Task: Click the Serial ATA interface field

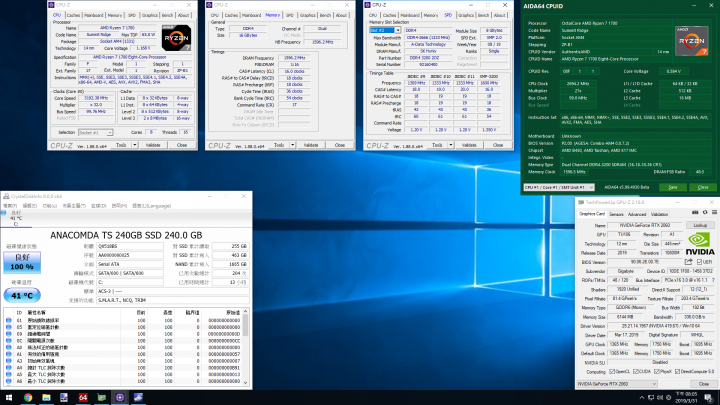Action: (x=130, y=264)
